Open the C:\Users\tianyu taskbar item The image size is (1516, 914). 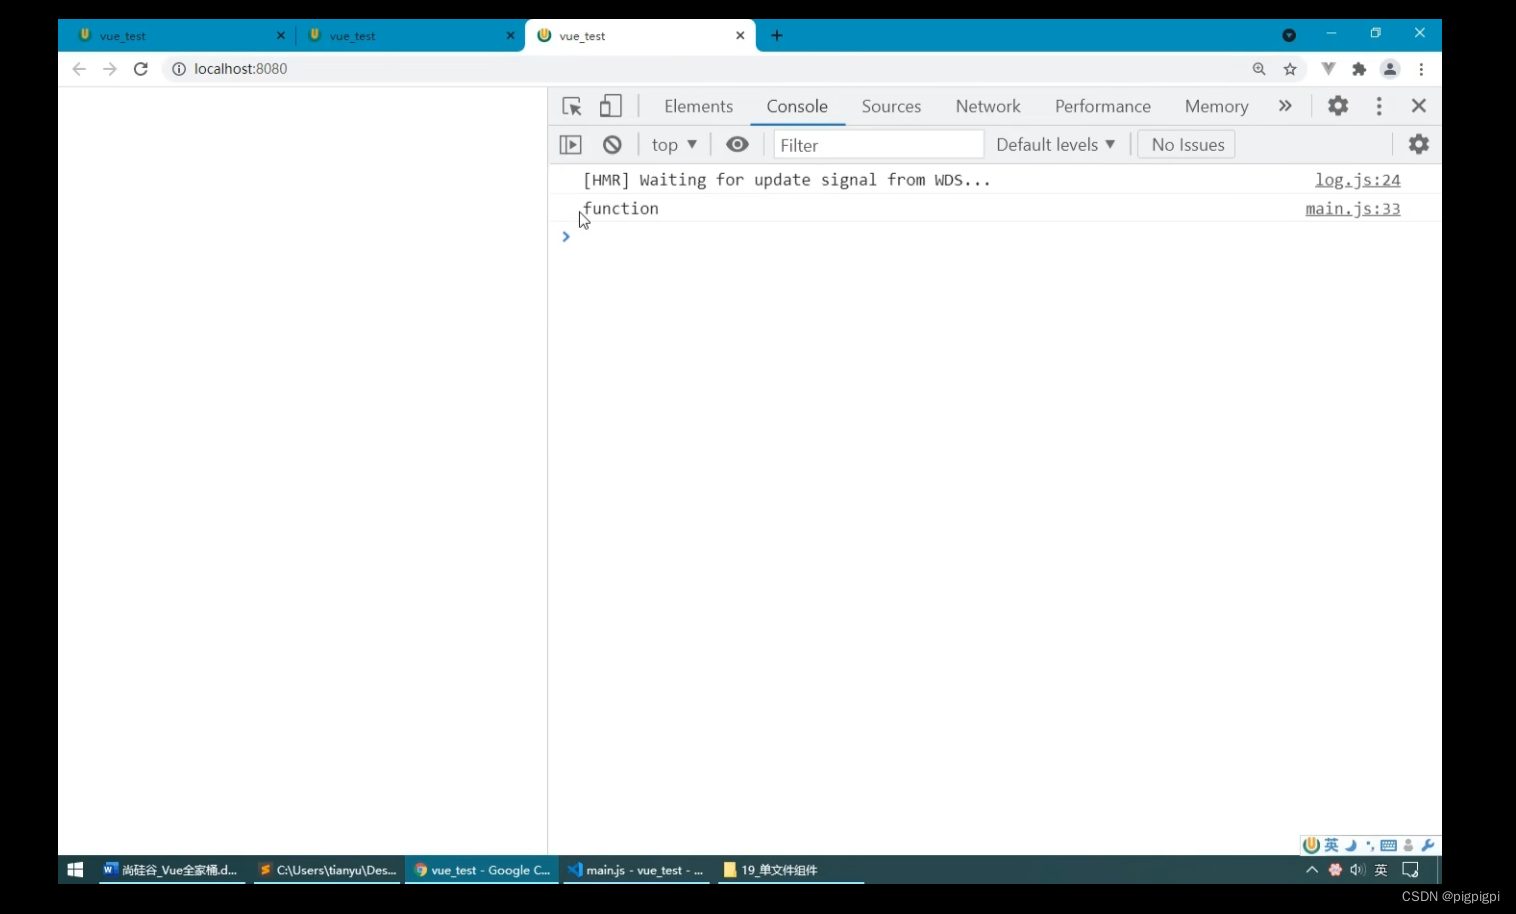pyautogui.click(x=327, y=870)
